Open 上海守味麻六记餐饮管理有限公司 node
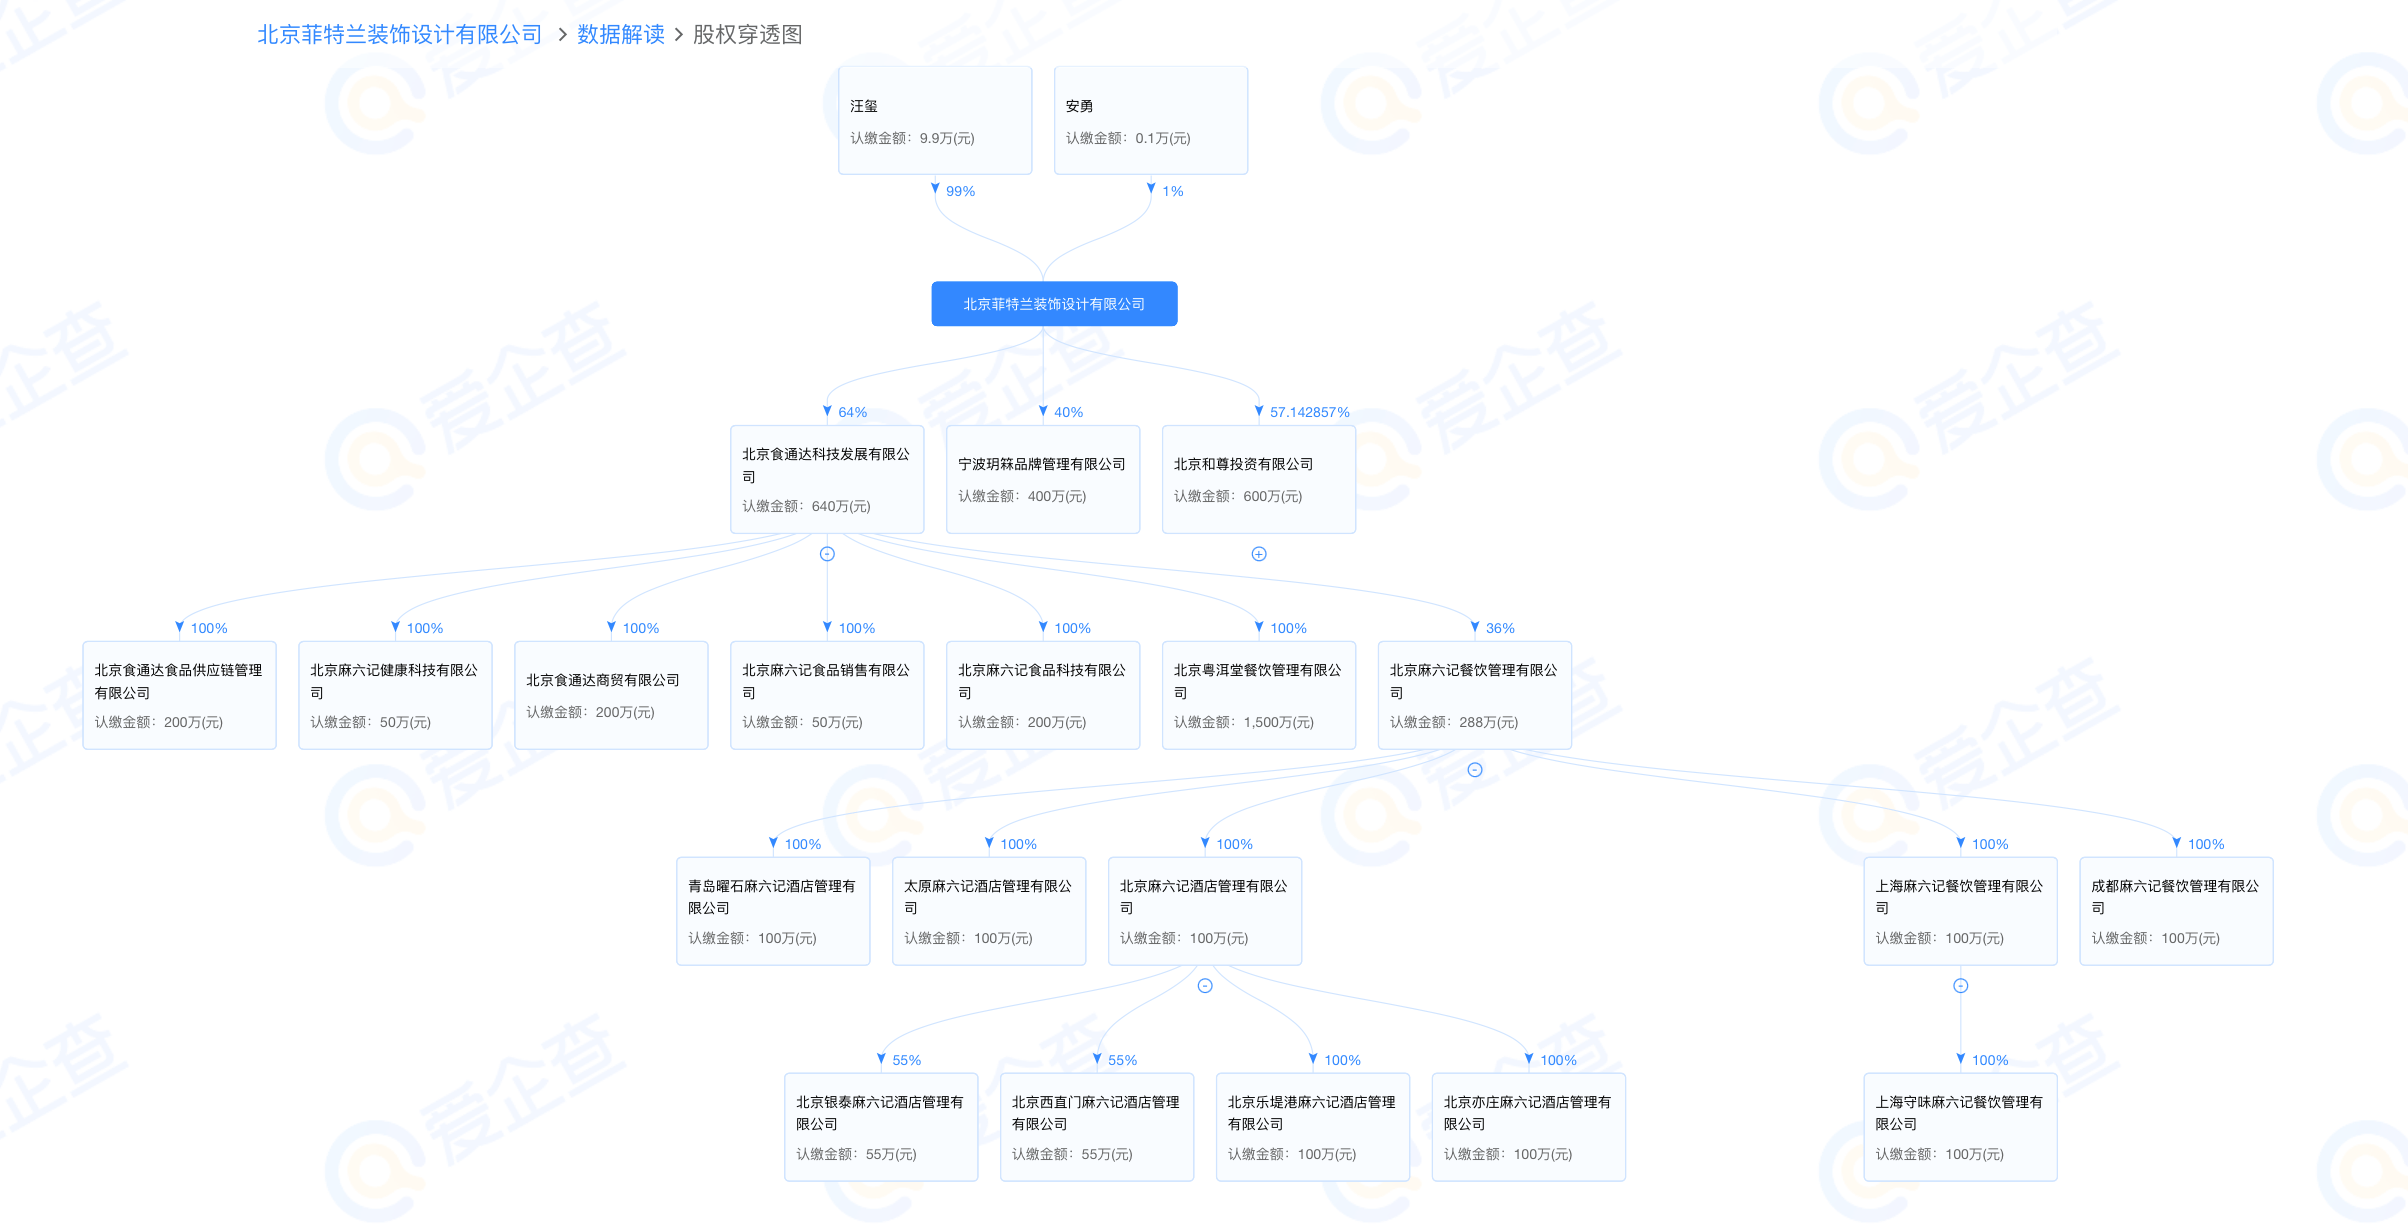 tap(1960, 1127)
